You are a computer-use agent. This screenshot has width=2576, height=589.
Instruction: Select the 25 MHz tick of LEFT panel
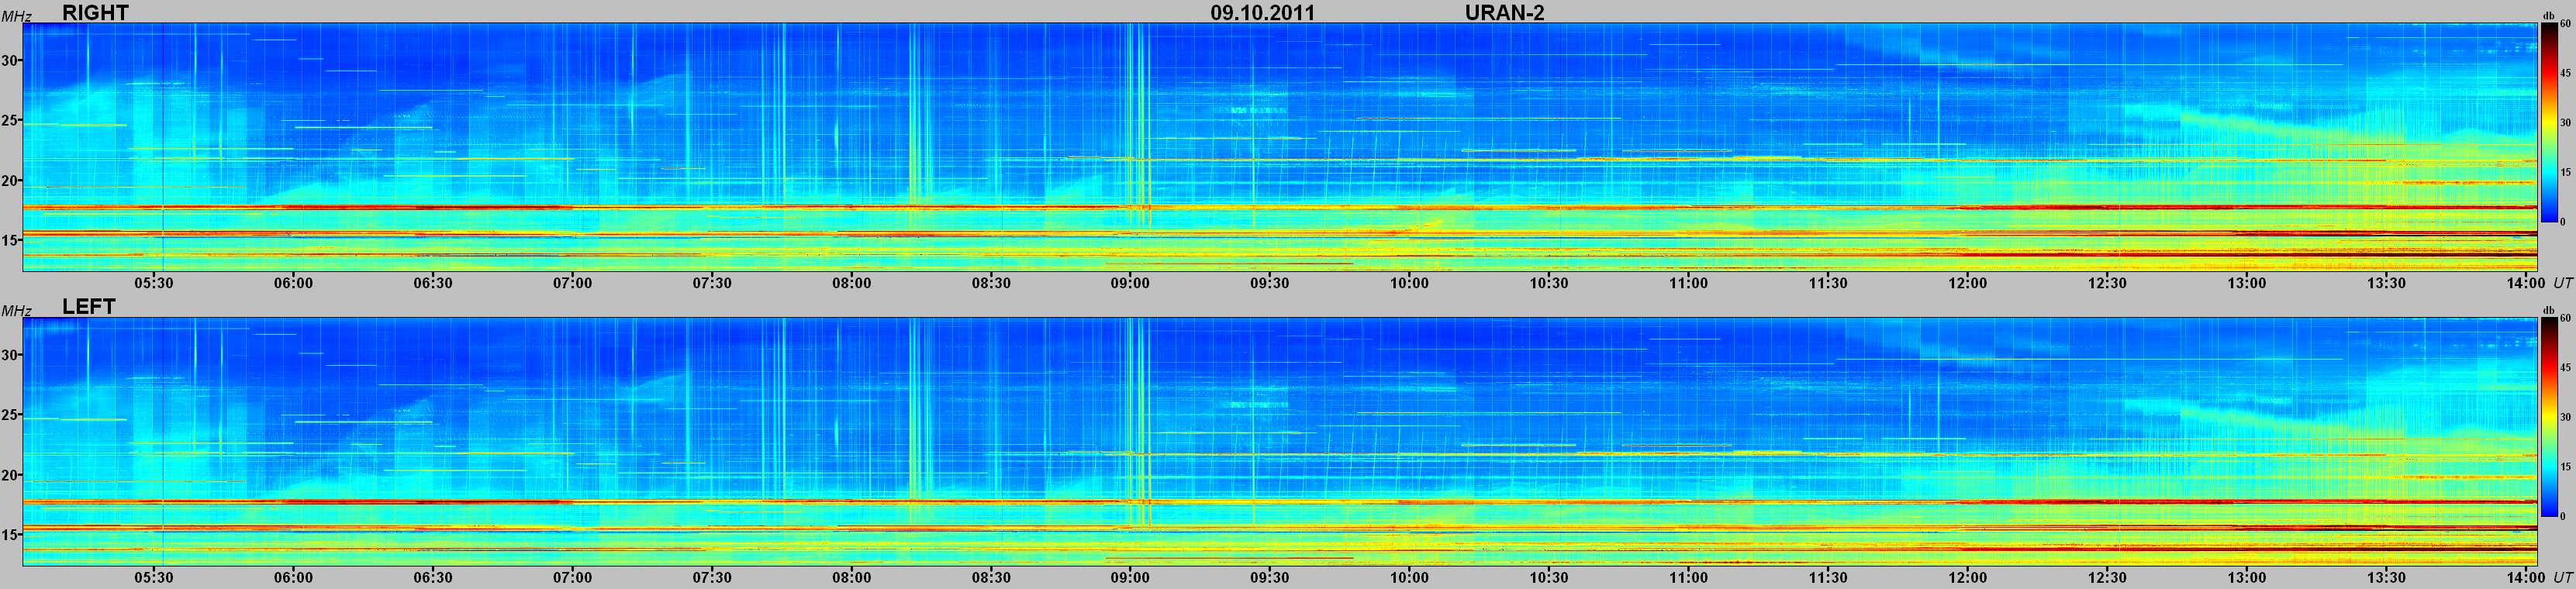[10, 415]
